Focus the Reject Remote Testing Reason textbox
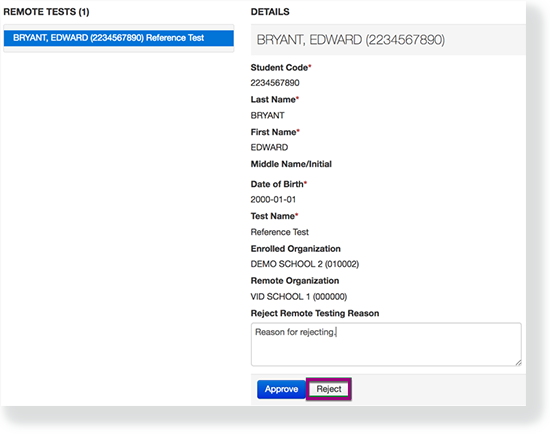This screenshot has width=550, height=434. (x=386, y=344)
